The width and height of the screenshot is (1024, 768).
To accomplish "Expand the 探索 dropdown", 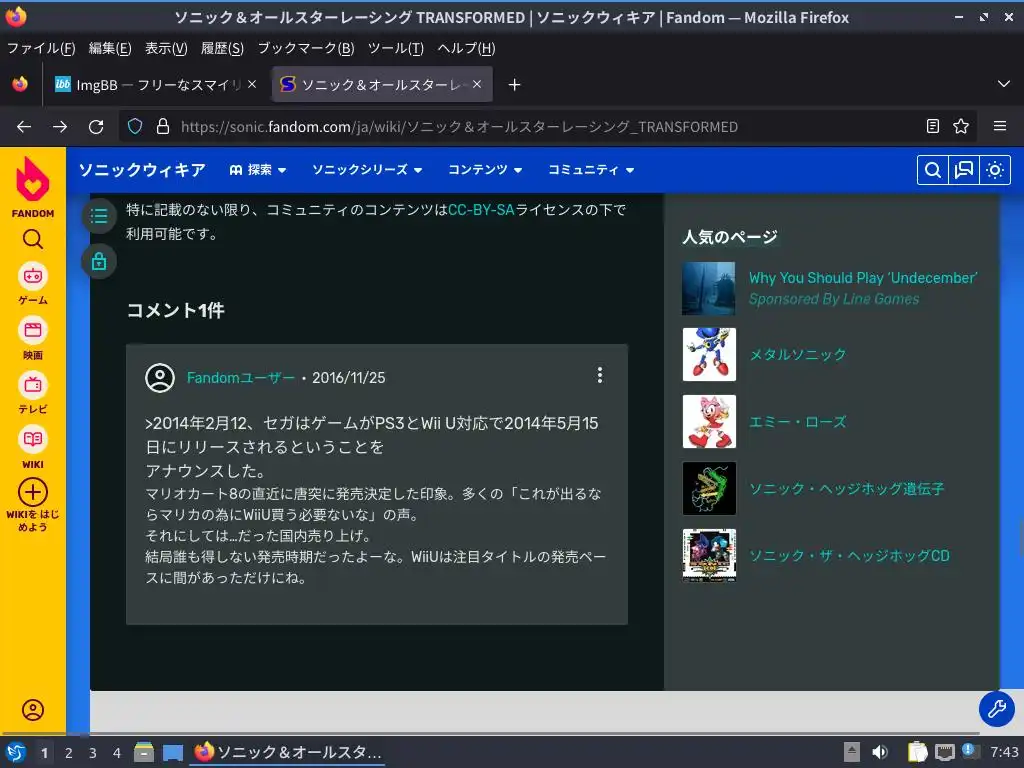I will click(x=258, y=170).
